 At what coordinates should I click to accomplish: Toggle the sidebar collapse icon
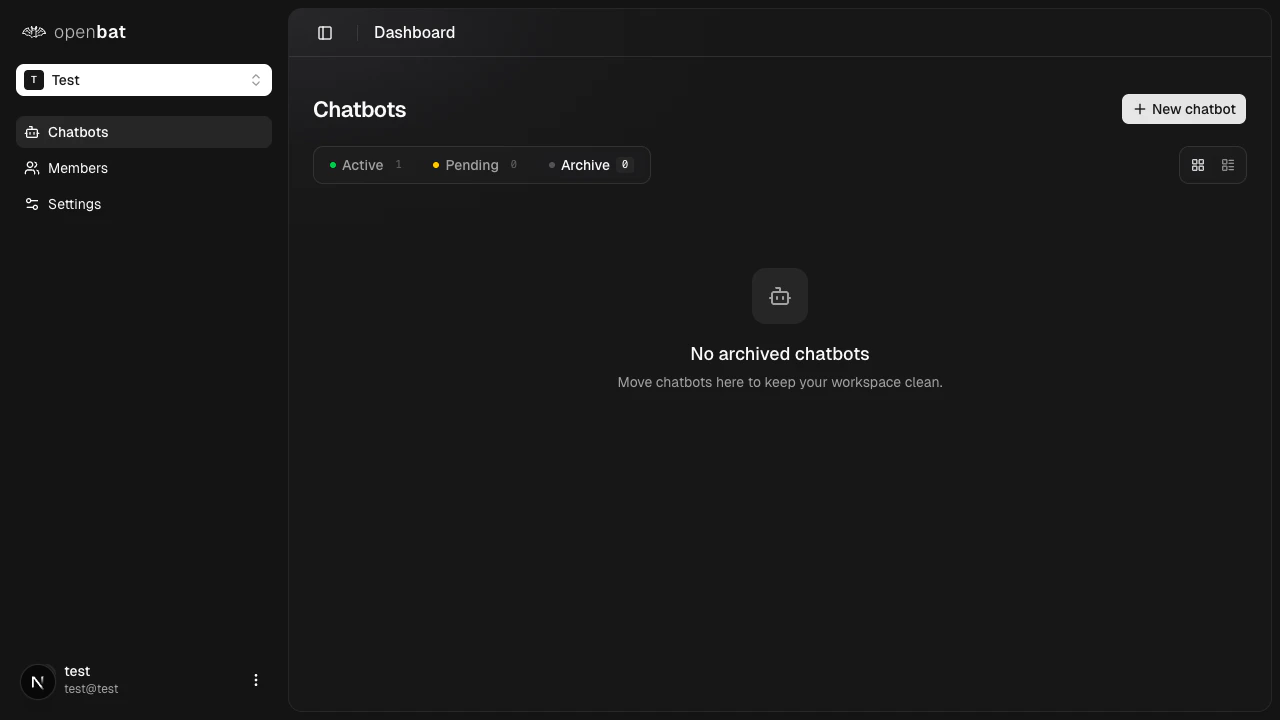pyautogui.click(x=324, y=32)
